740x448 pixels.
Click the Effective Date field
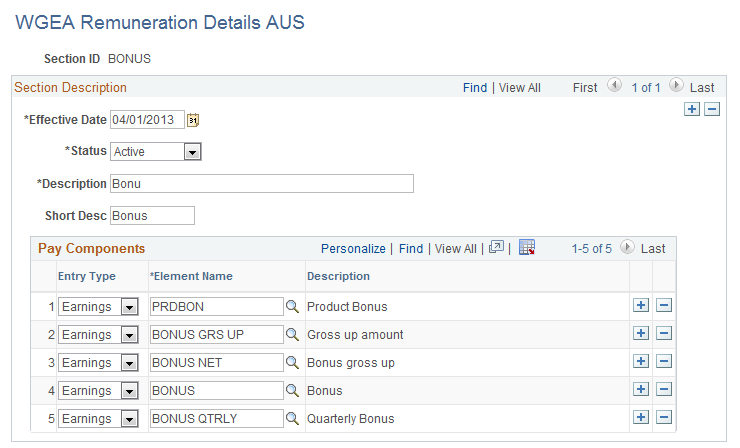[147, 120]
